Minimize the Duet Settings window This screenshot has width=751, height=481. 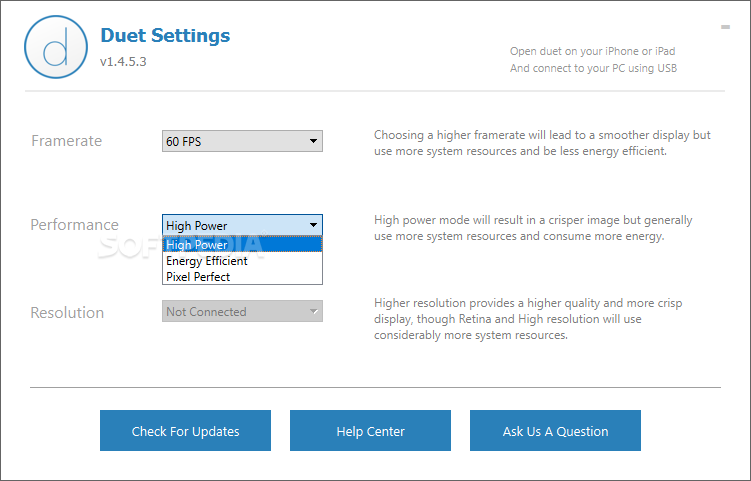[726, 27]
